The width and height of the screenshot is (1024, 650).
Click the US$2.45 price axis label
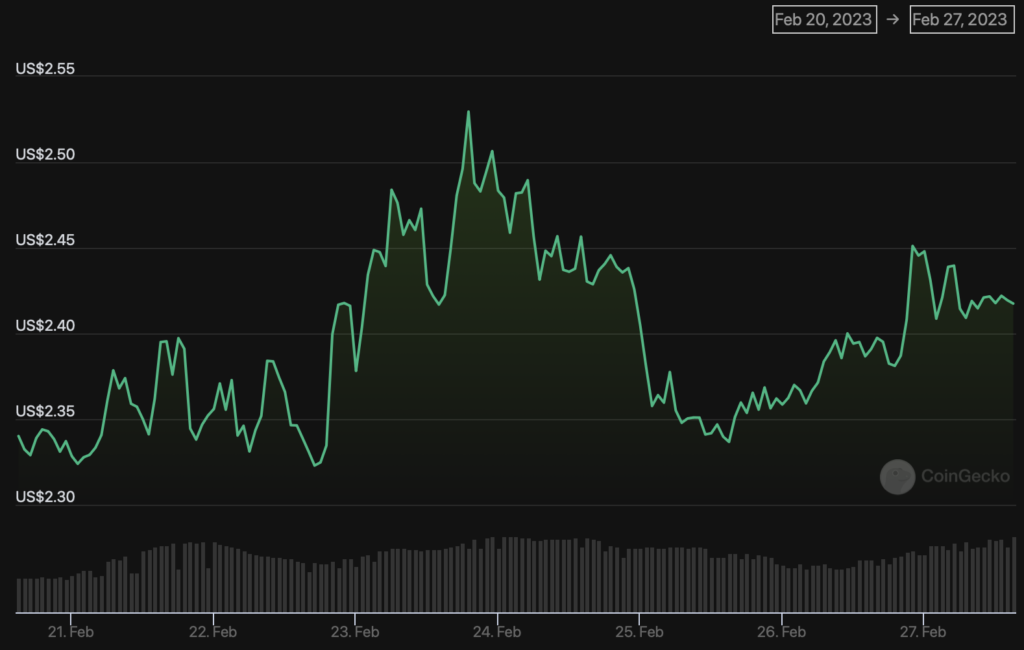point(45,240)
